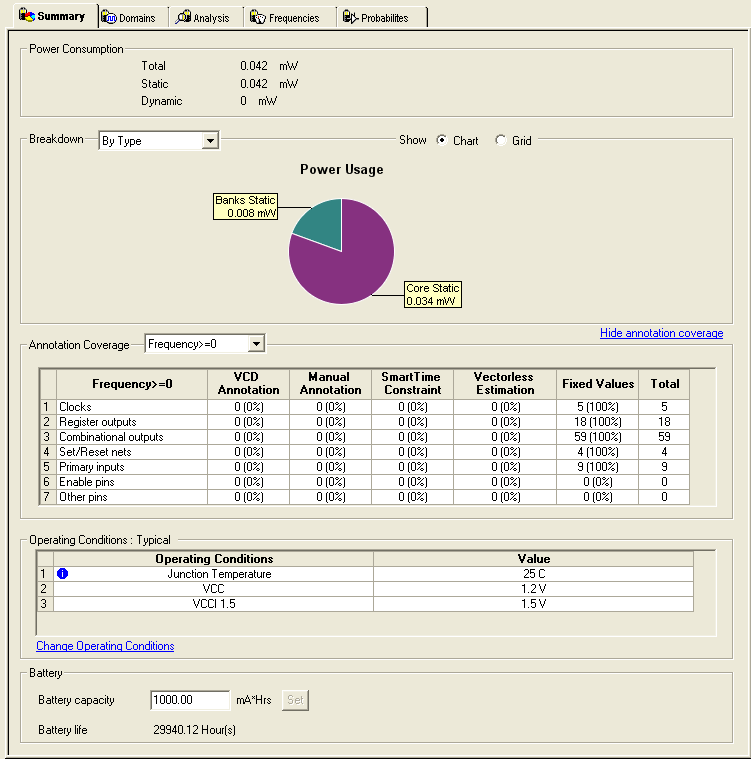This screenshot has height=759, width=751.
Task: Click the Summary tab icon
Action: coord(27,16)
